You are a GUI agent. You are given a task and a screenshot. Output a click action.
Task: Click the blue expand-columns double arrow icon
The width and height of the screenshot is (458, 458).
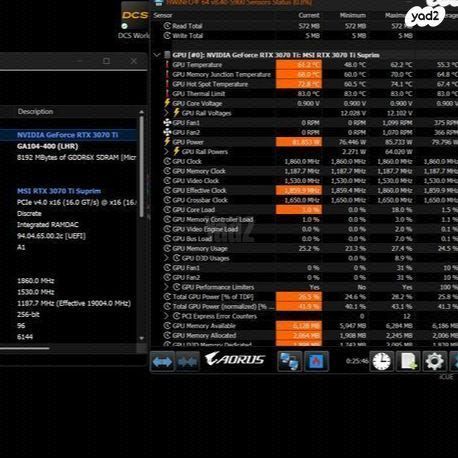point(162,361)
